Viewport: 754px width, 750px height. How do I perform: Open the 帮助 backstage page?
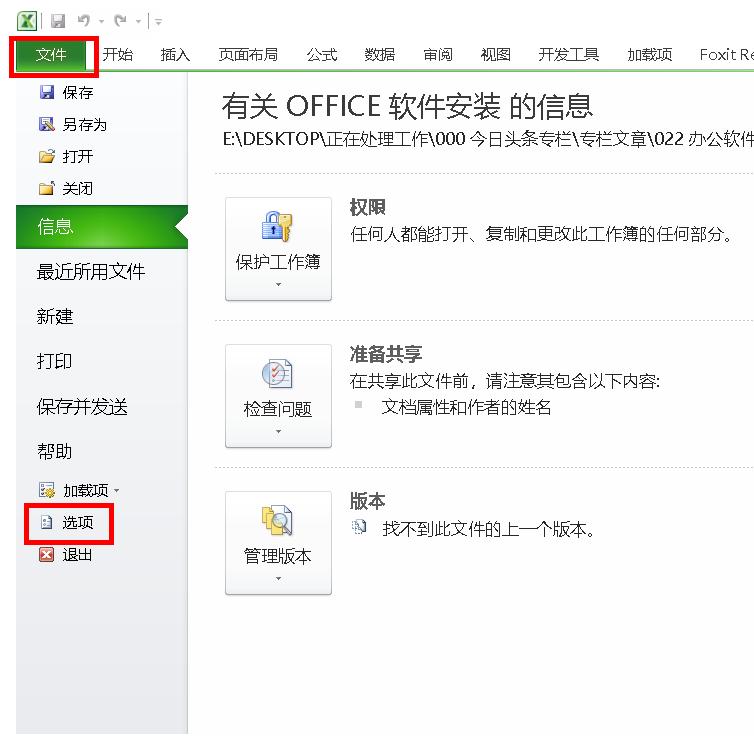coord(54,451)
